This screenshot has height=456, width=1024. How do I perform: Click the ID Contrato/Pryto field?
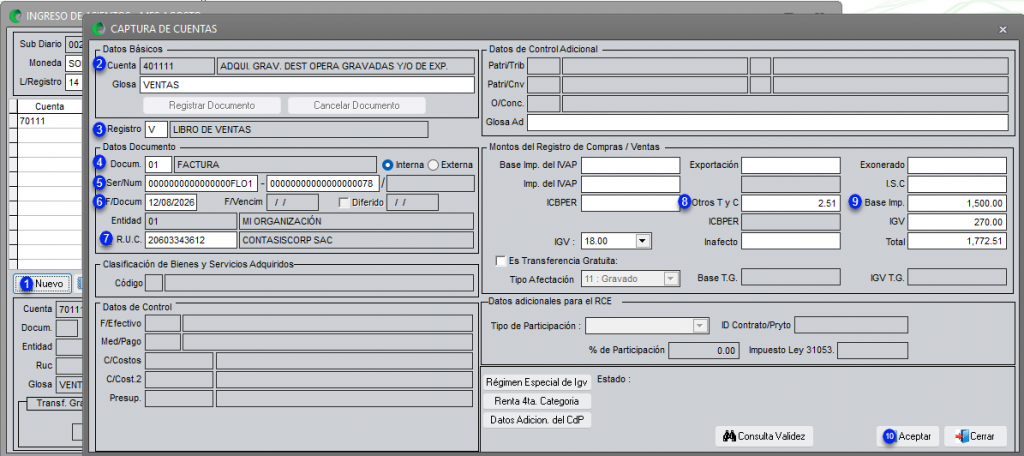851,325
